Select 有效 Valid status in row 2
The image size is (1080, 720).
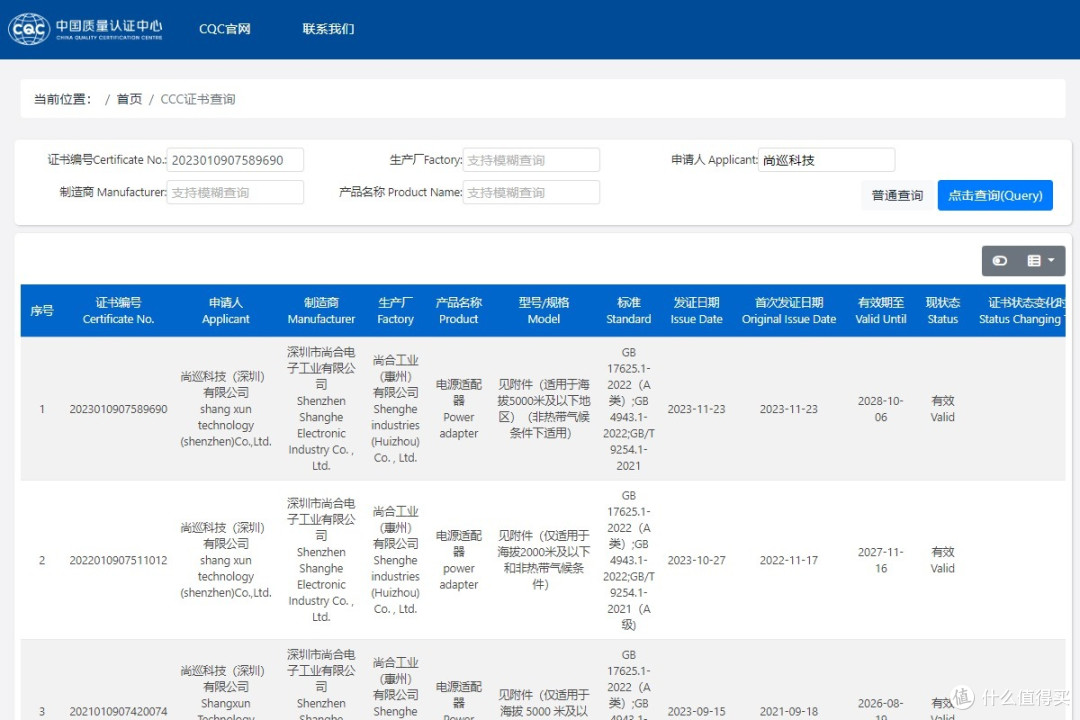(x=942, y=560)
